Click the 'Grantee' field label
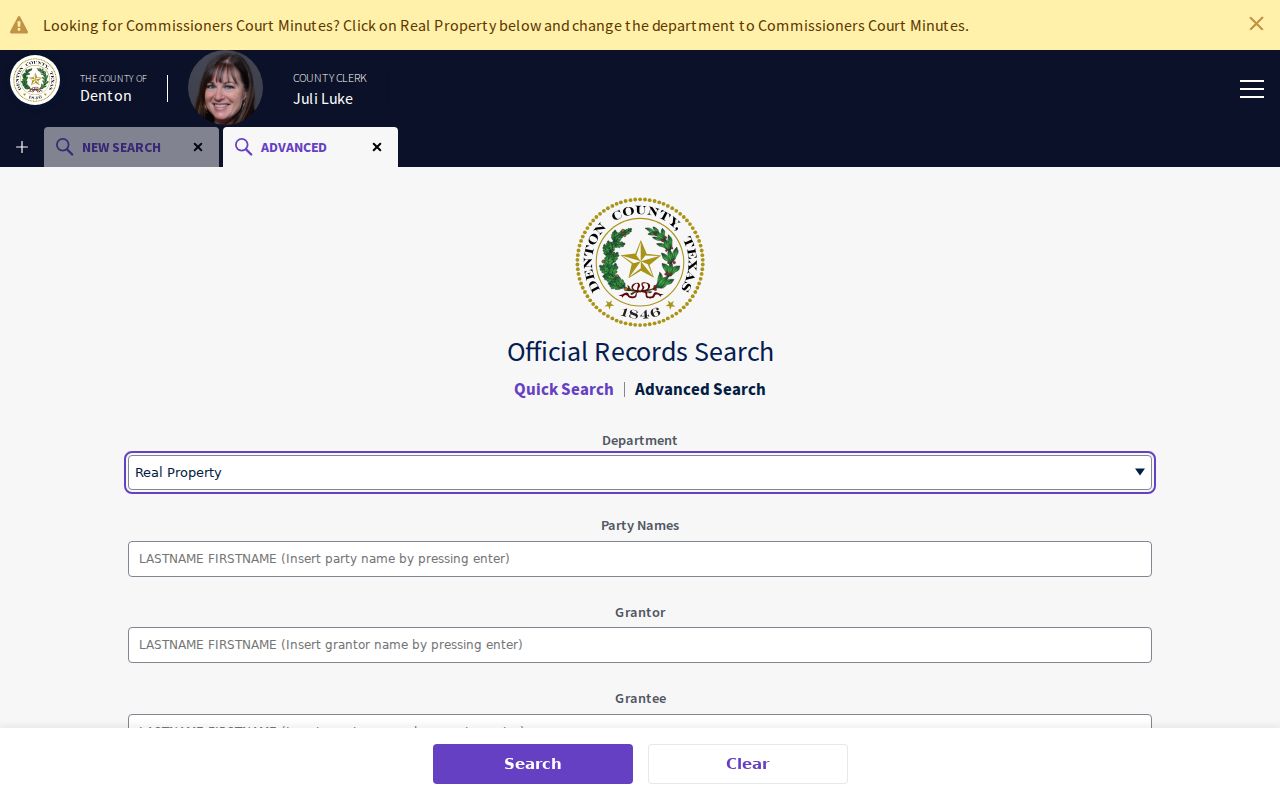1280x800 pixels. pyautogui.click(x=640, y=698)
